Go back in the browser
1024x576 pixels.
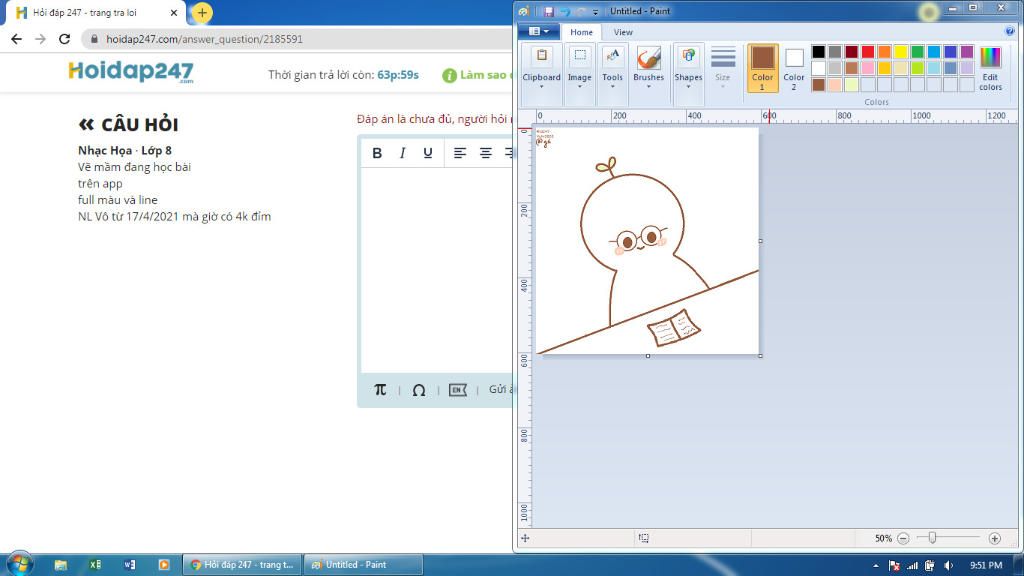(16, 39)
